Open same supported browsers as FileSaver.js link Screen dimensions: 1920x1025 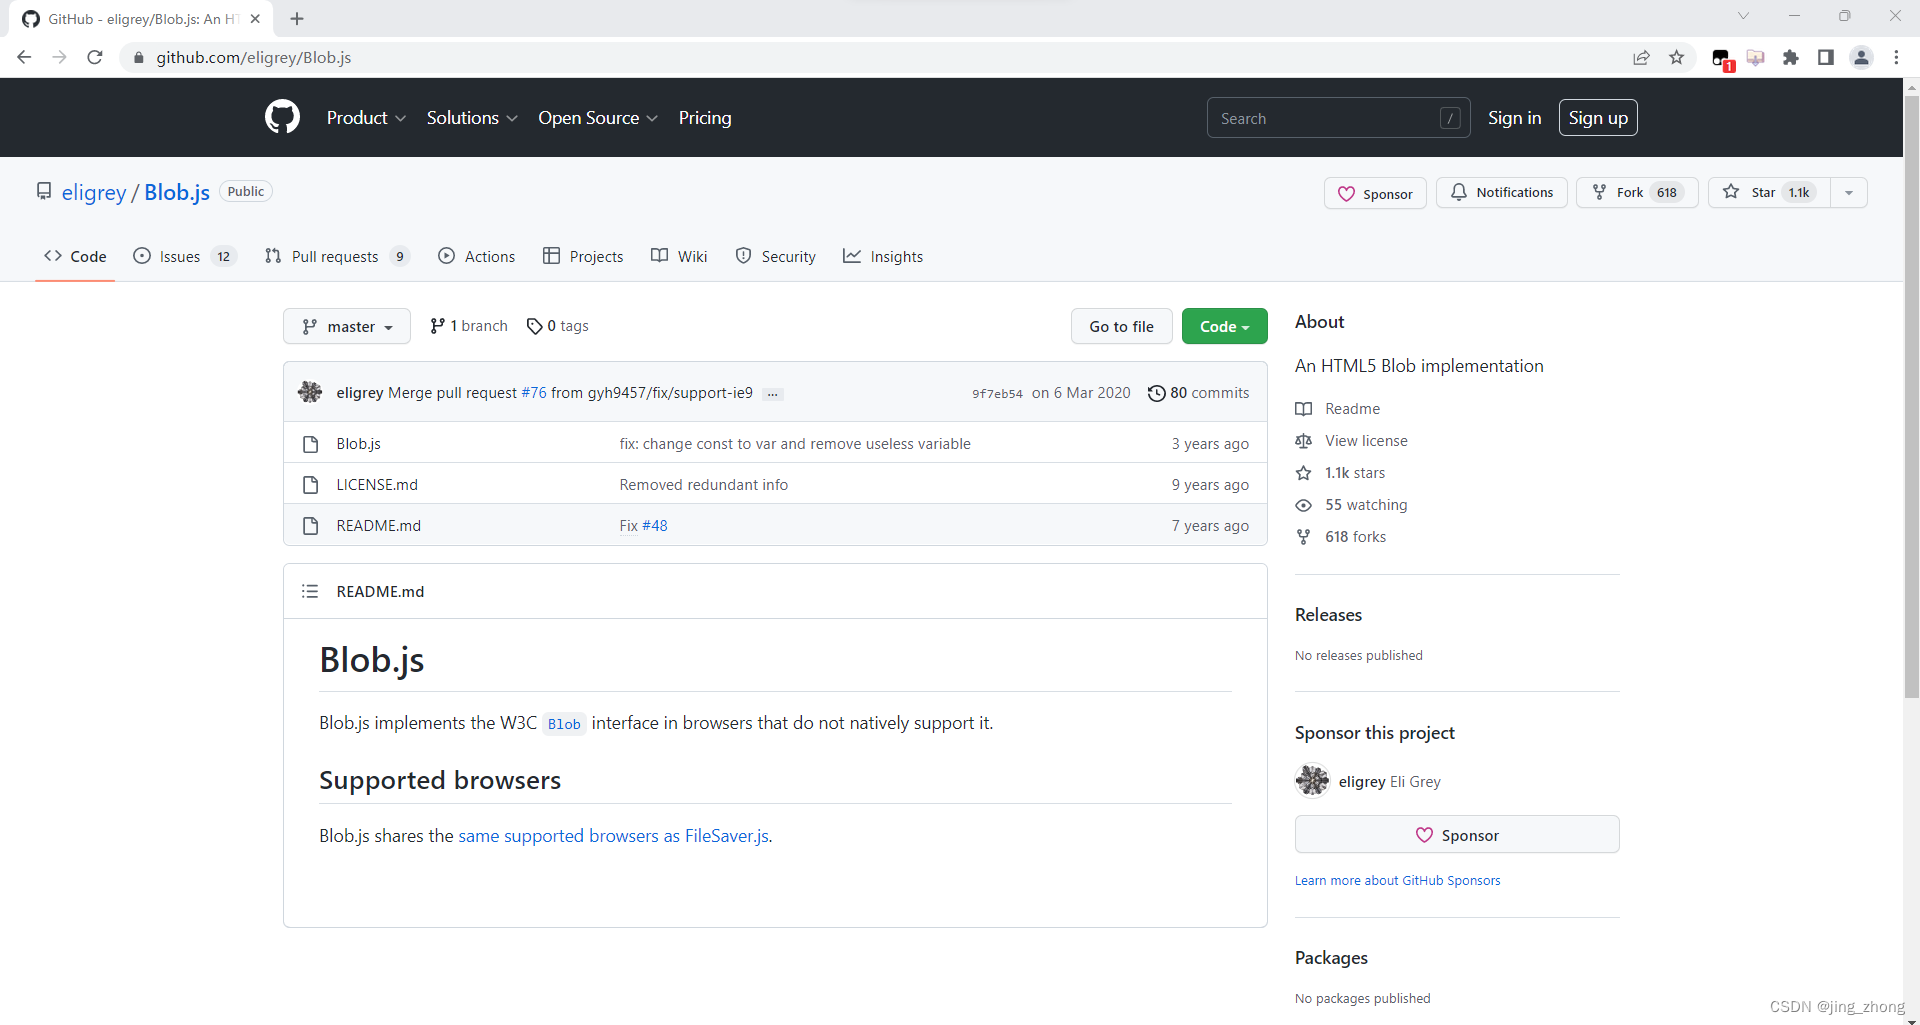(x=613, y=836)
